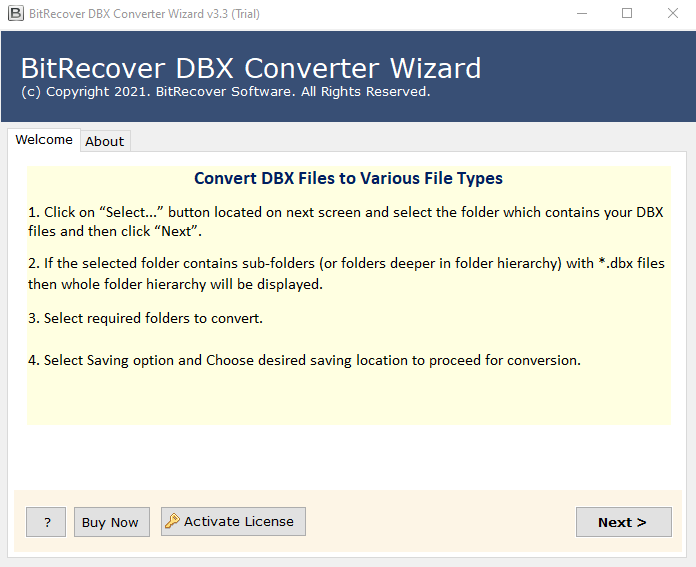Open help with the ? button
Viewport: 696px width, 567px height.
46,522
